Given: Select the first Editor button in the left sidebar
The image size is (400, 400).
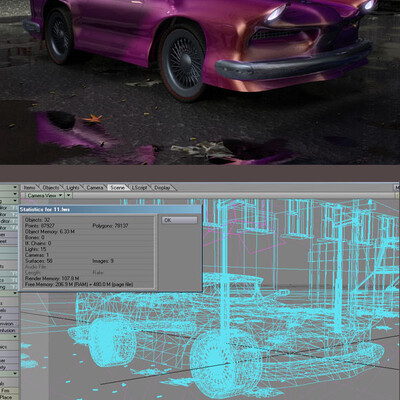Looking at the screenshot, I should point(9,208).
